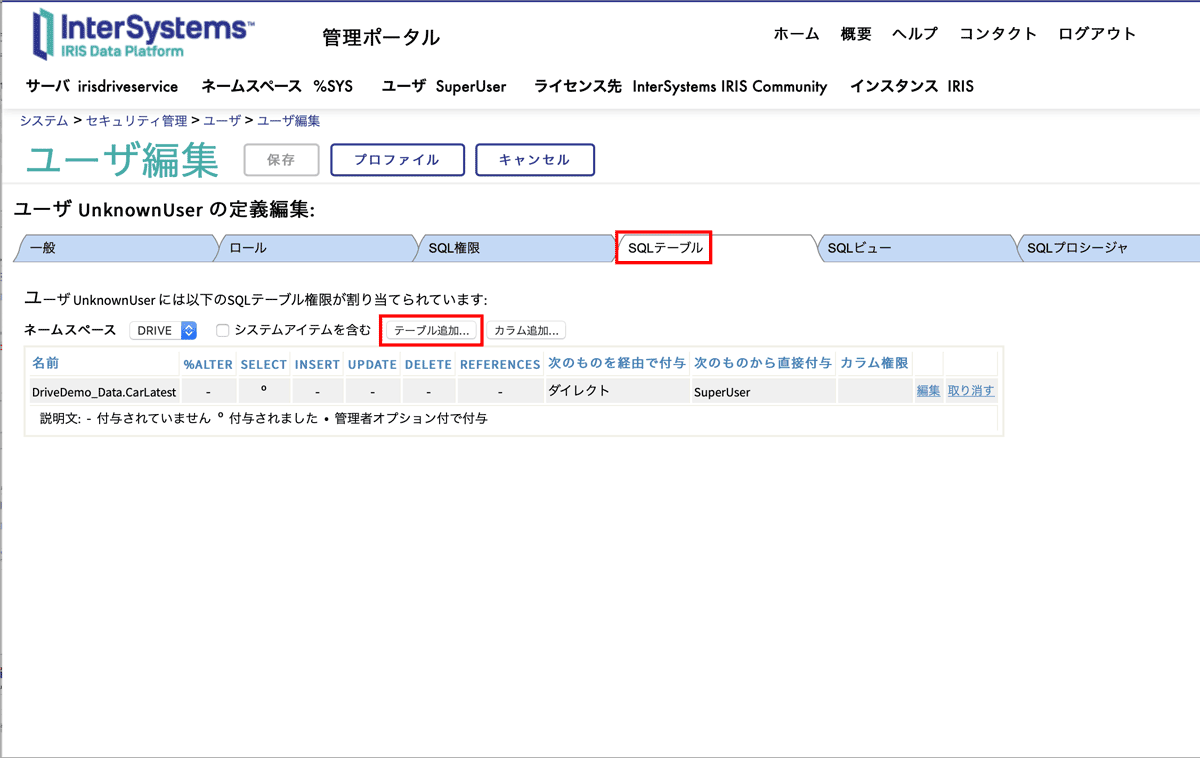This screenshot has height=777, width=1200.
Task: Click インスタンス IRIS value
Action: pos(960,87)
